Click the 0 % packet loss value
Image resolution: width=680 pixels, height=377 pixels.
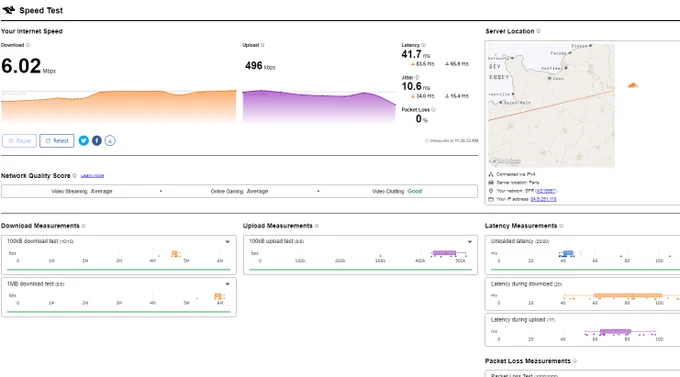pos(422,119)
